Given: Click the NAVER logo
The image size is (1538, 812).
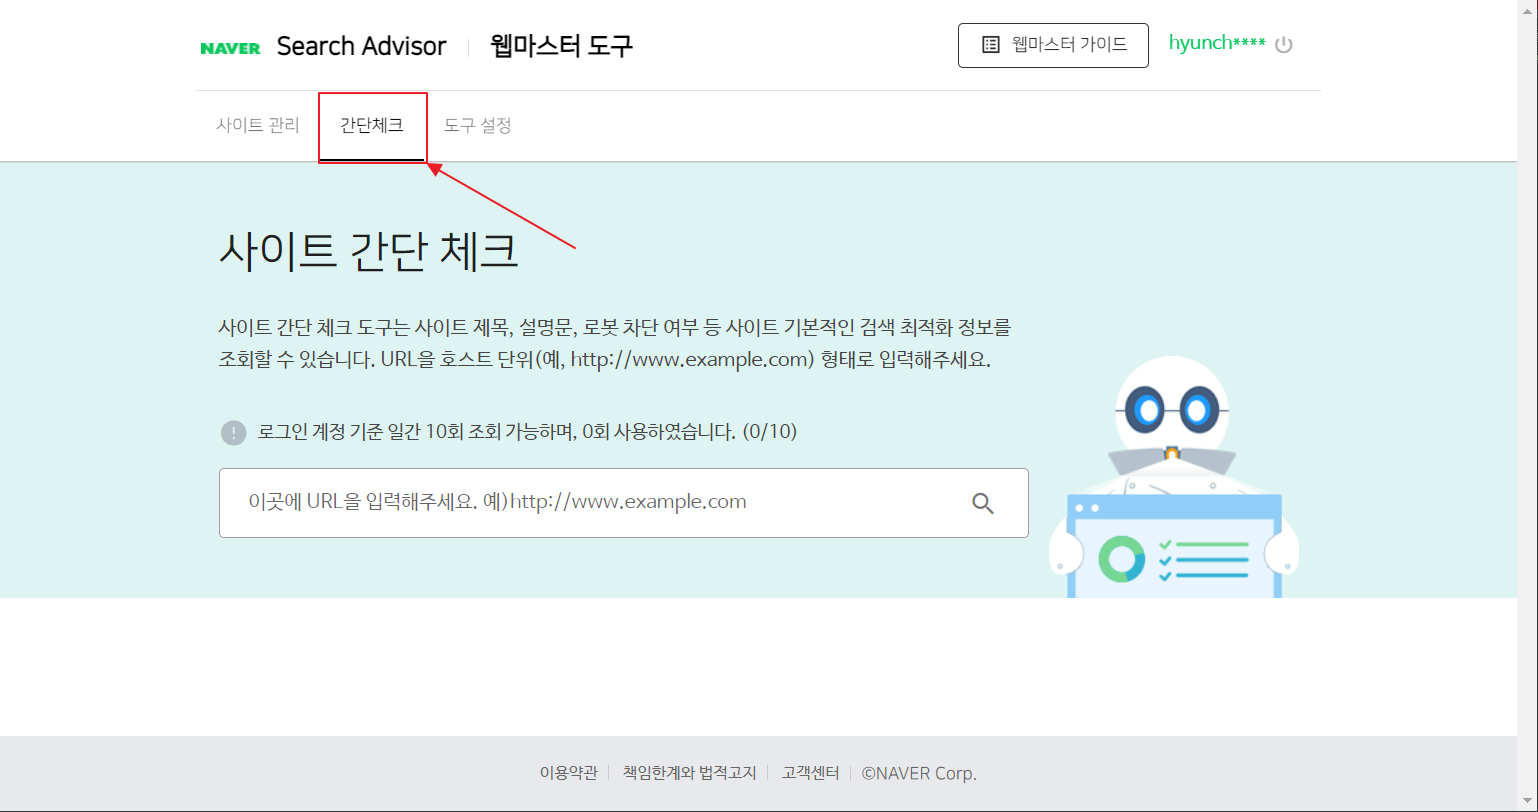Looking at the screenshot, I should (230, 47).
